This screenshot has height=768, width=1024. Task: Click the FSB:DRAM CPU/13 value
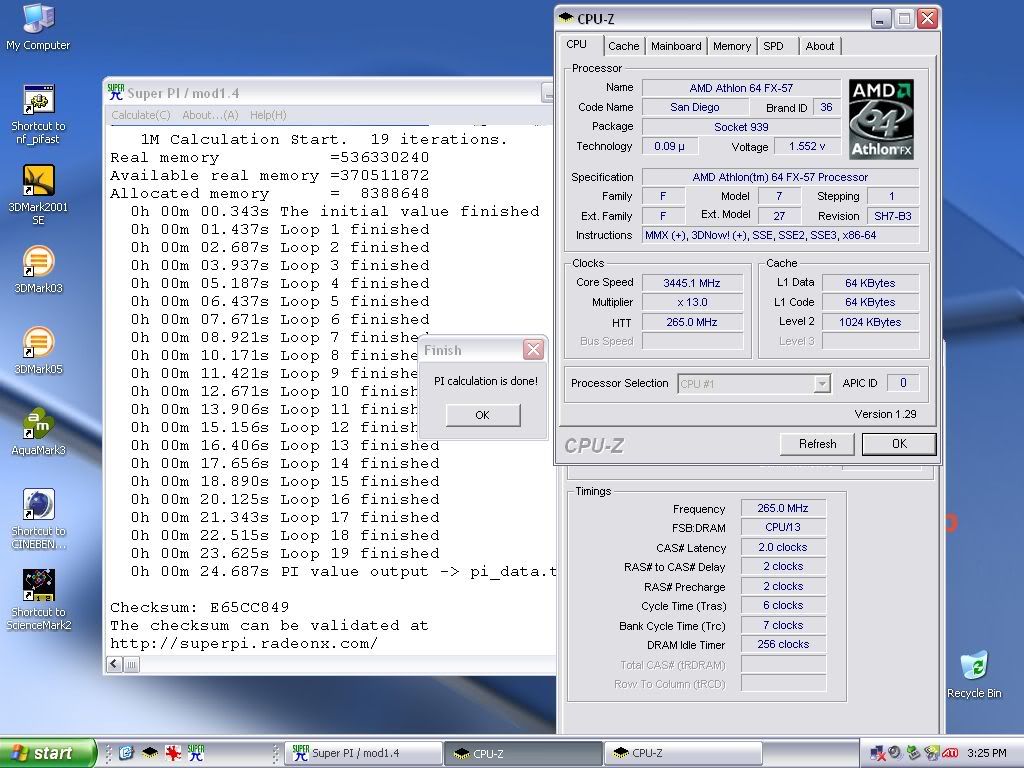(782, 527)
